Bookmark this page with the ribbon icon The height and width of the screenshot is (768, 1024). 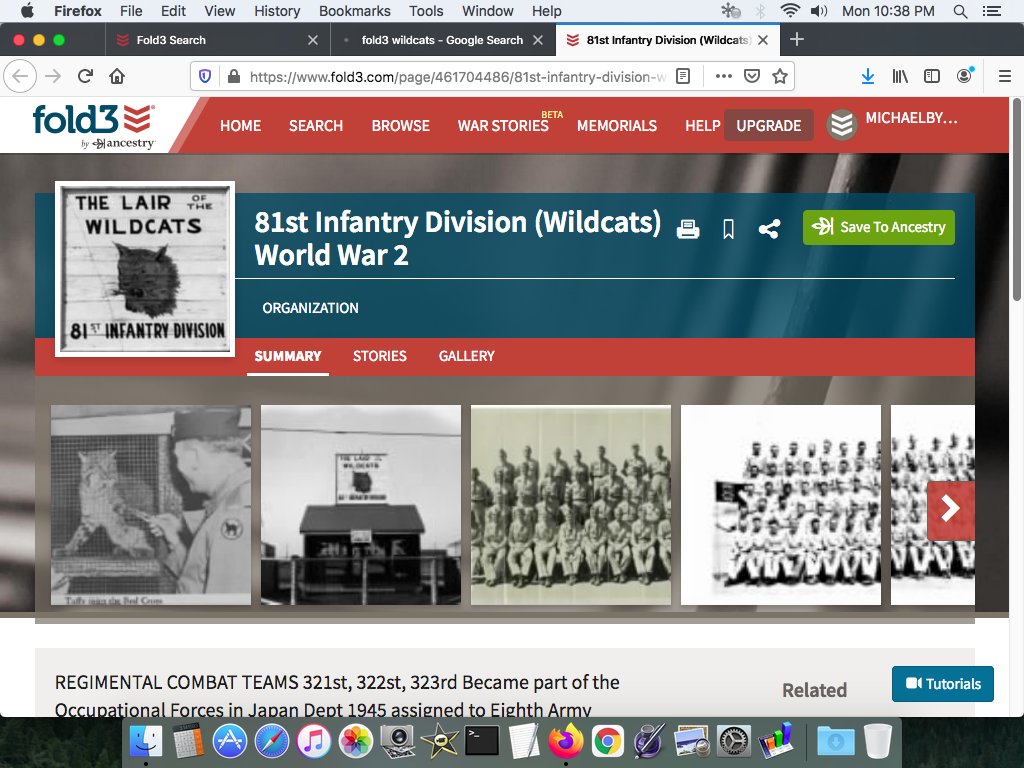(728, 229)
